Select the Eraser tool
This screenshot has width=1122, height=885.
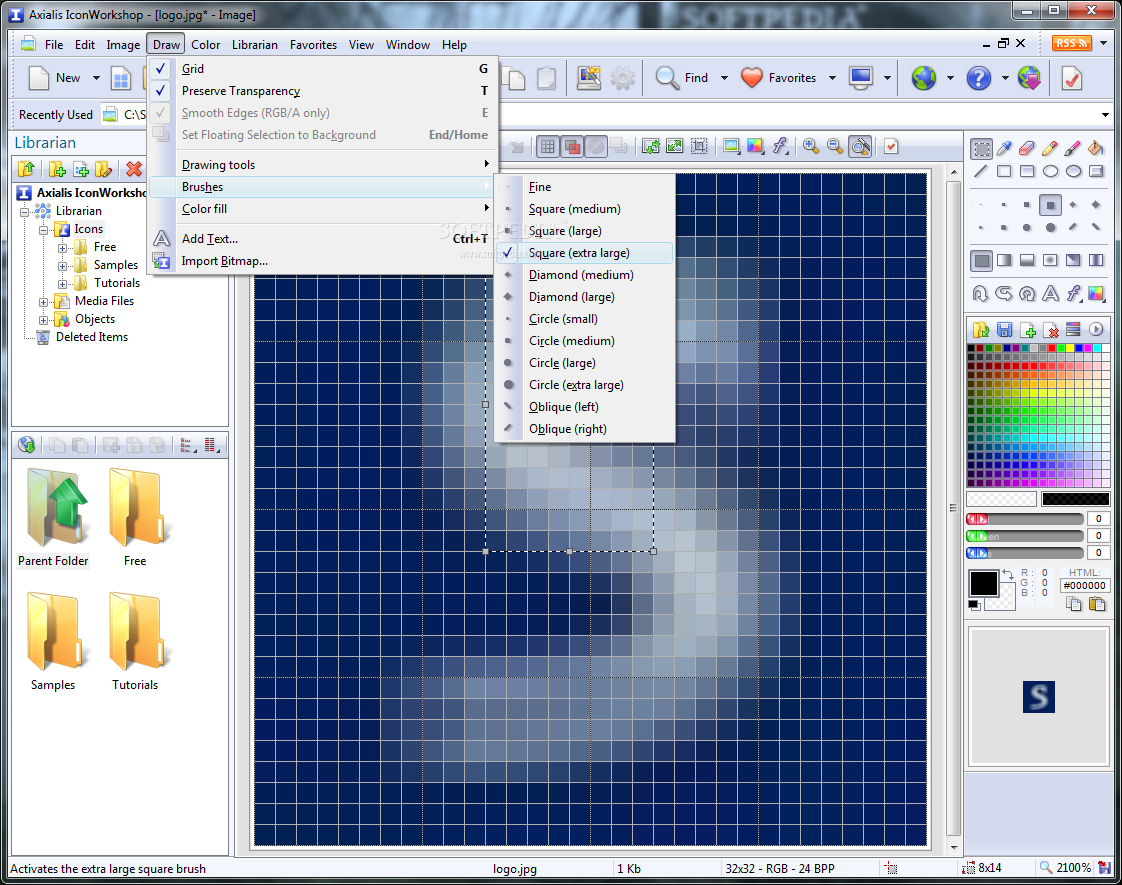(1027, 148)
